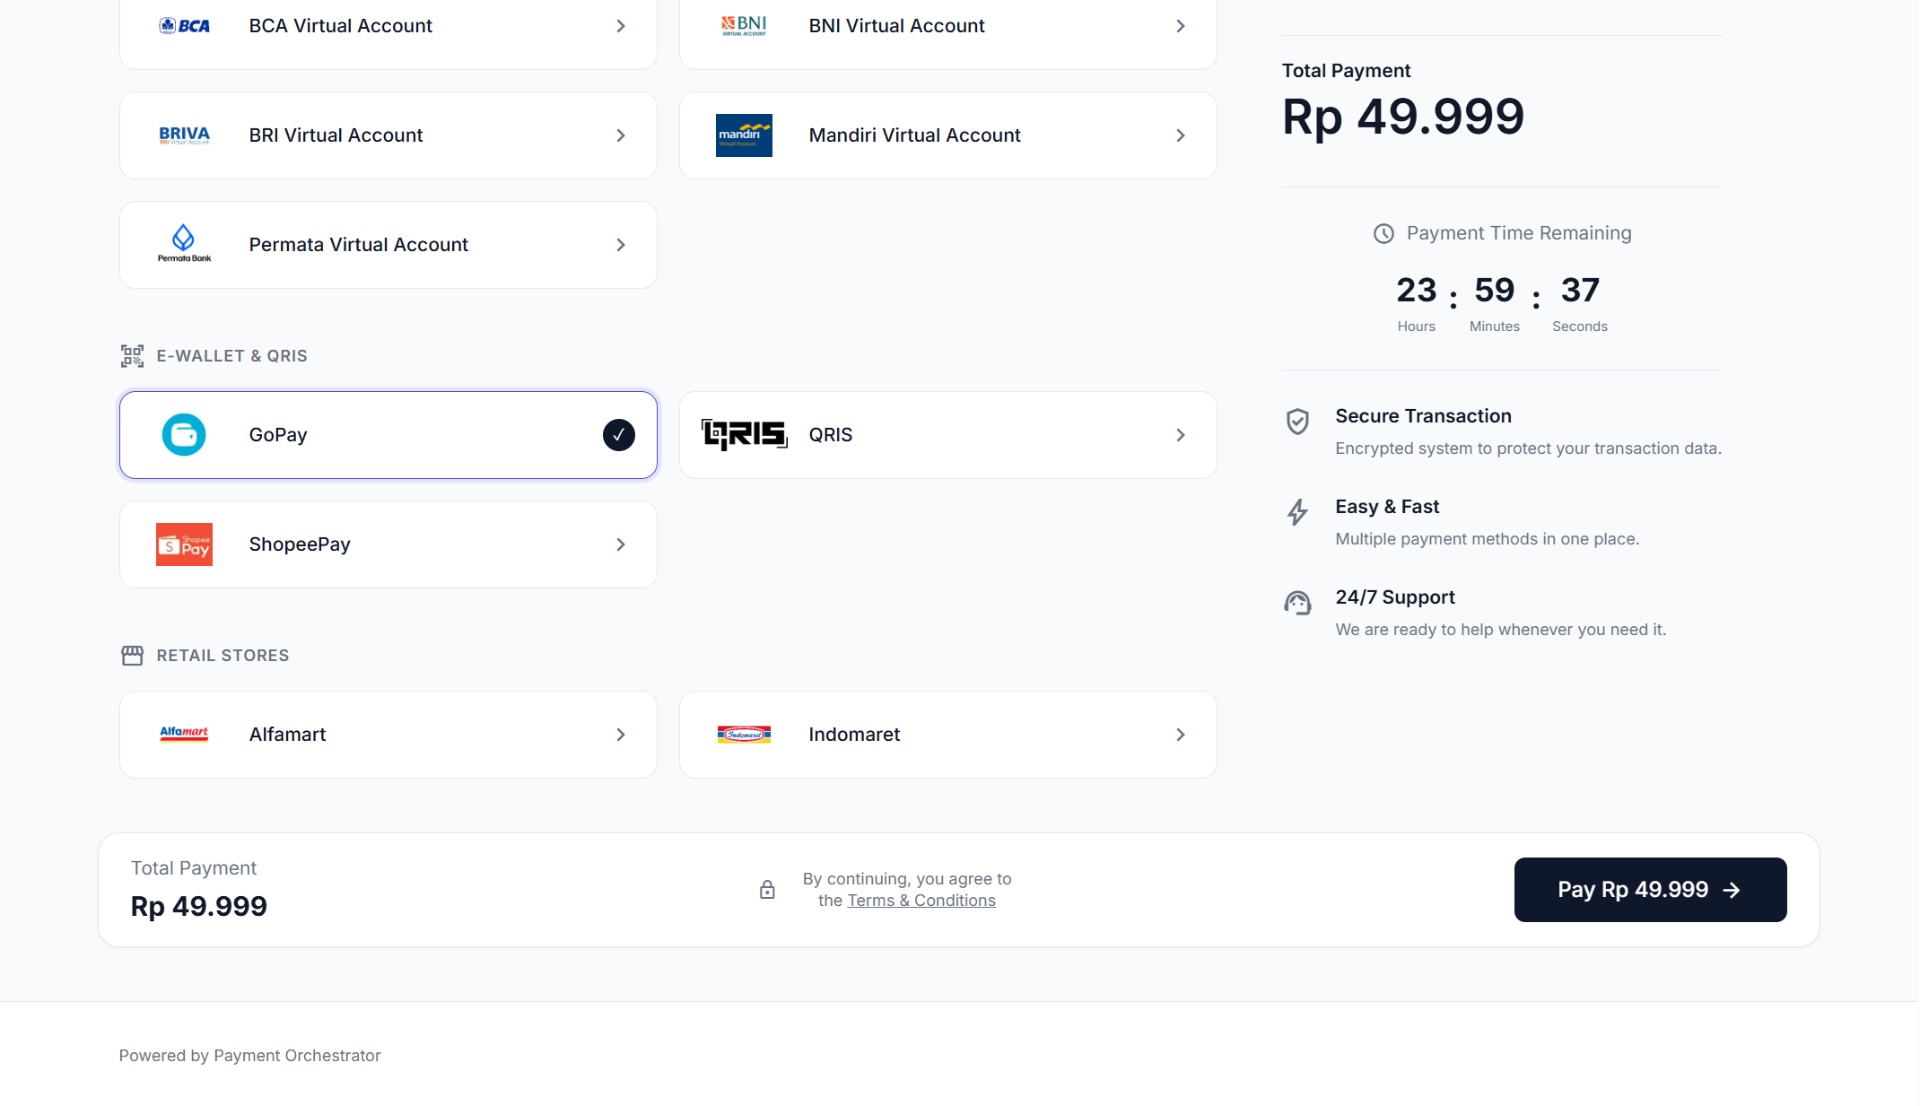
Task: Click the E-WALLET & QRIS heading
Action: [232, 356]
